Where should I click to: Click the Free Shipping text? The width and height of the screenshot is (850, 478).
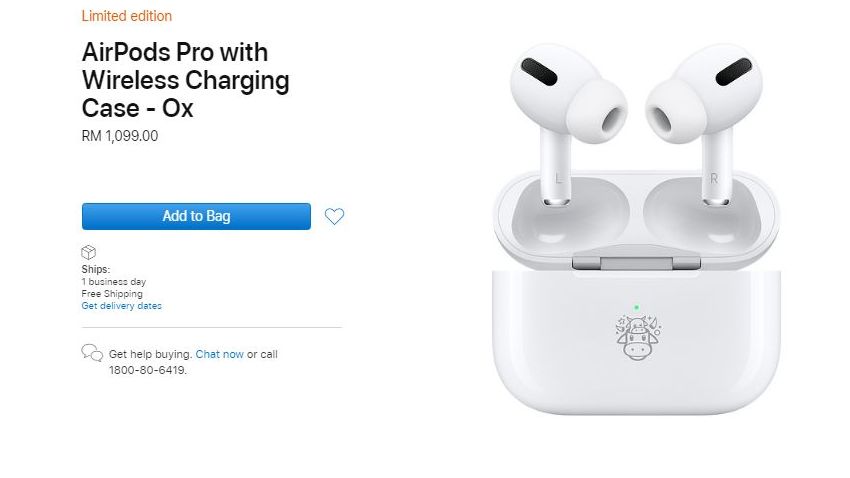[x=112, y=294]
